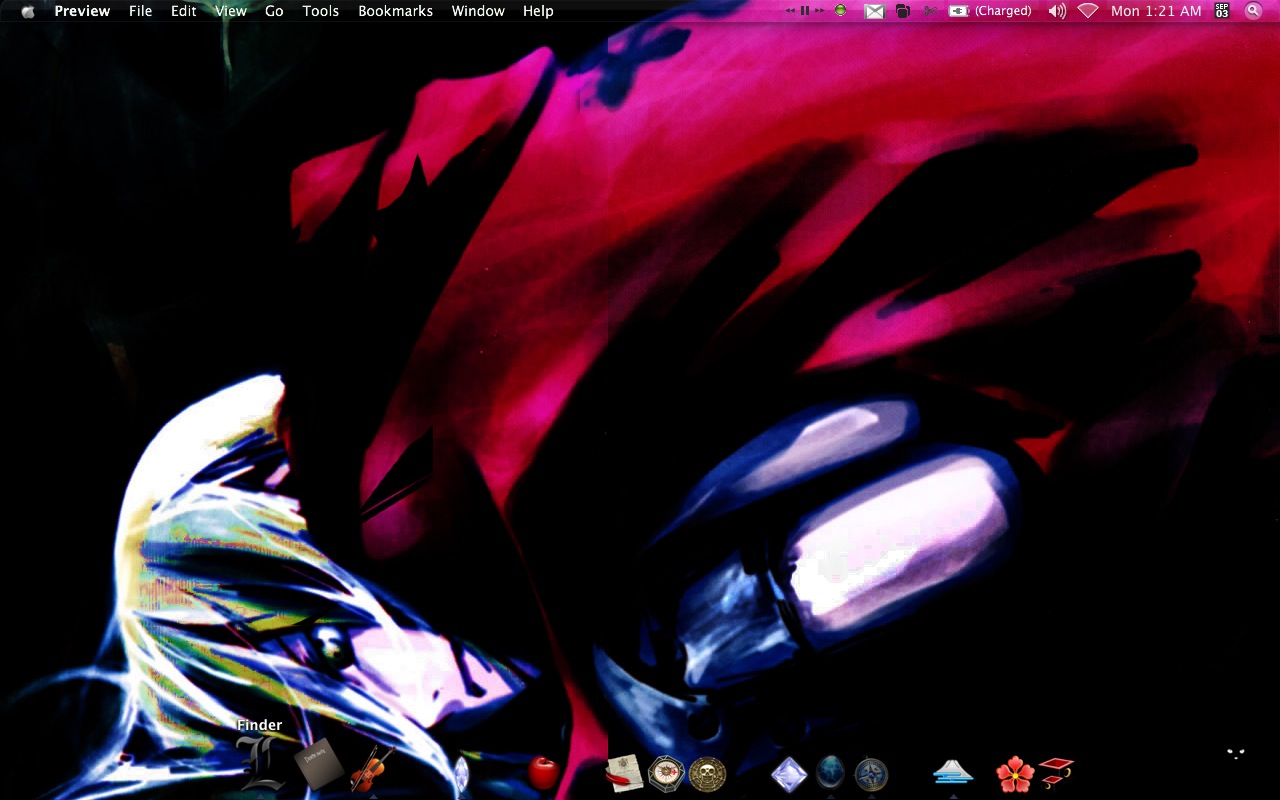Launch the violin dock icon
Viewport: 1280px width, 800px height.
[x=372, y=769]
